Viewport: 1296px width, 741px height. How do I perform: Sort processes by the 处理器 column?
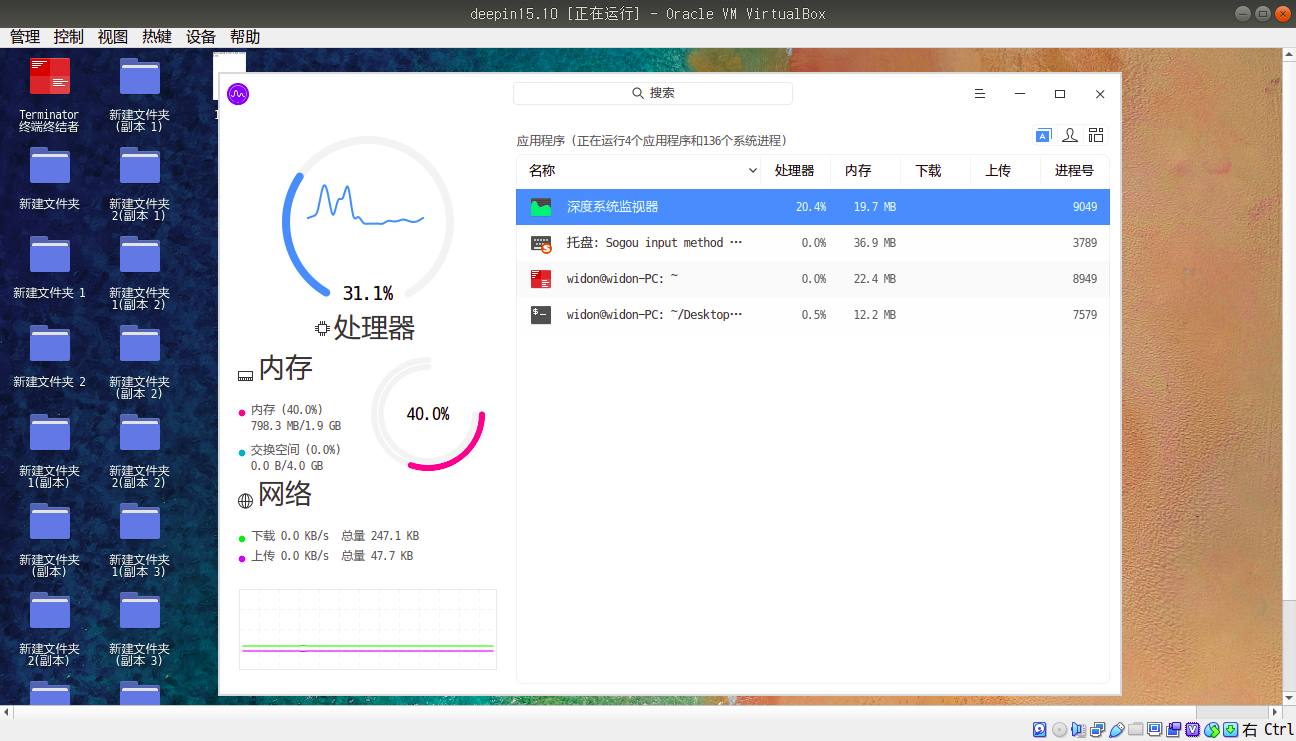pyautogui.click(x=796, y=170)
